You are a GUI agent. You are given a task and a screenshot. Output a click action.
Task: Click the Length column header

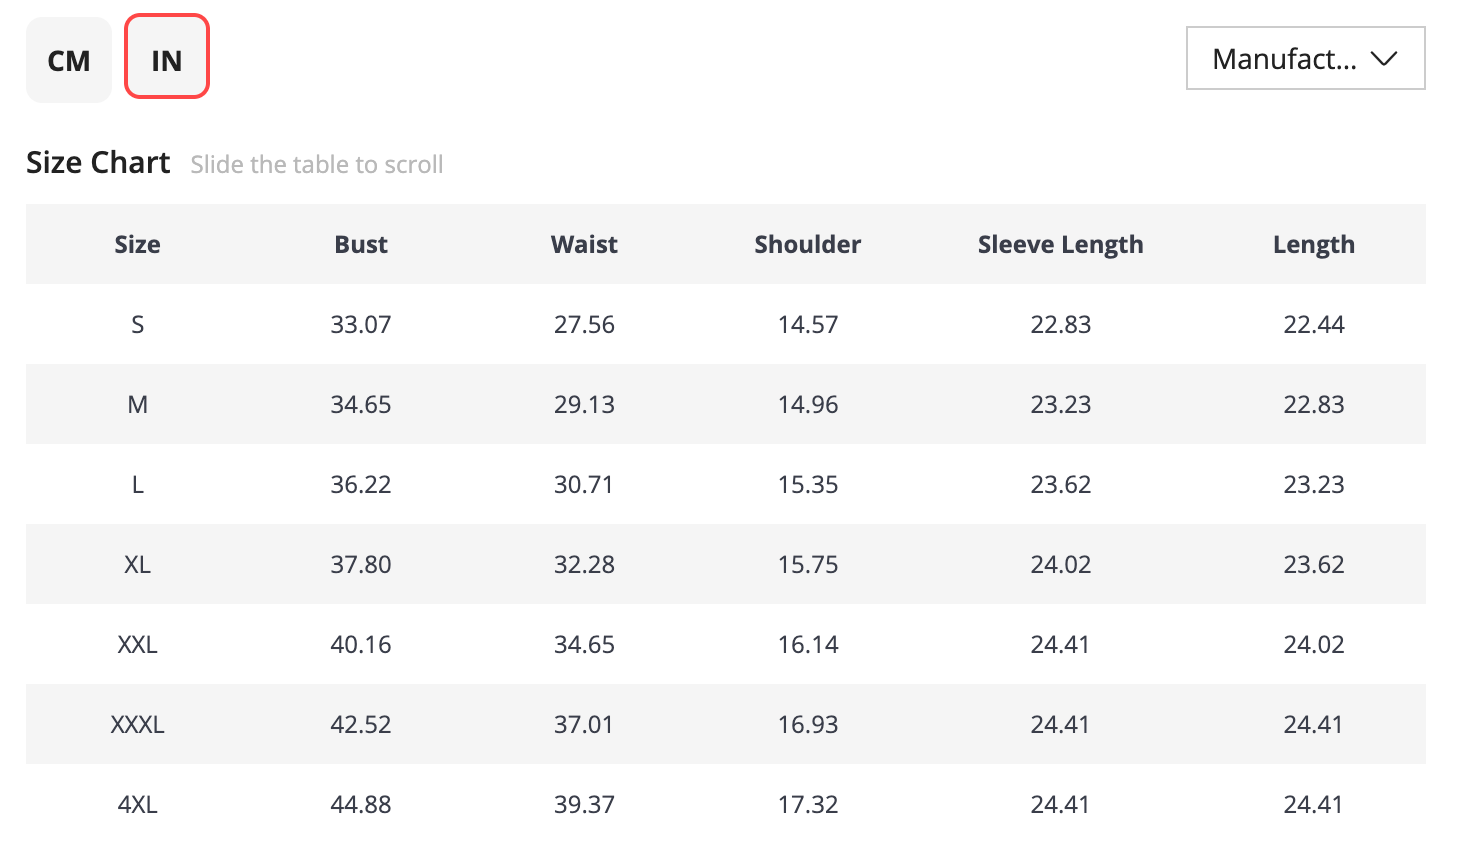point(1313,245)
